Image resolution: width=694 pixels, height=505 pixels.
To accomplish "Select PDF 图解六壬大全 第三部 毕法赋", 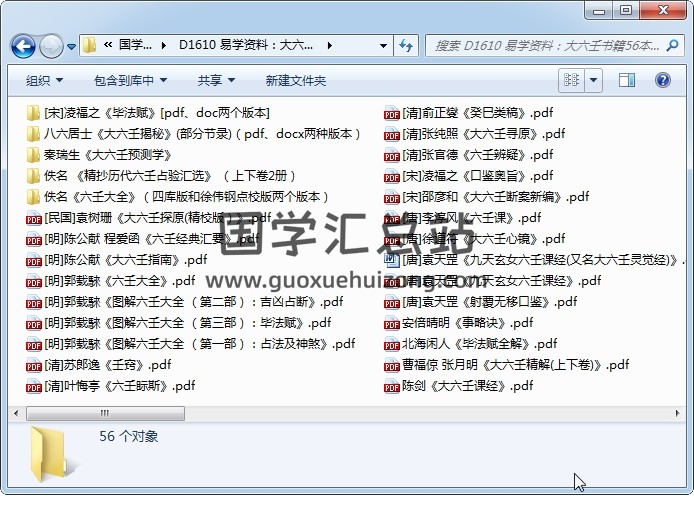I will (x=178, y=323).
